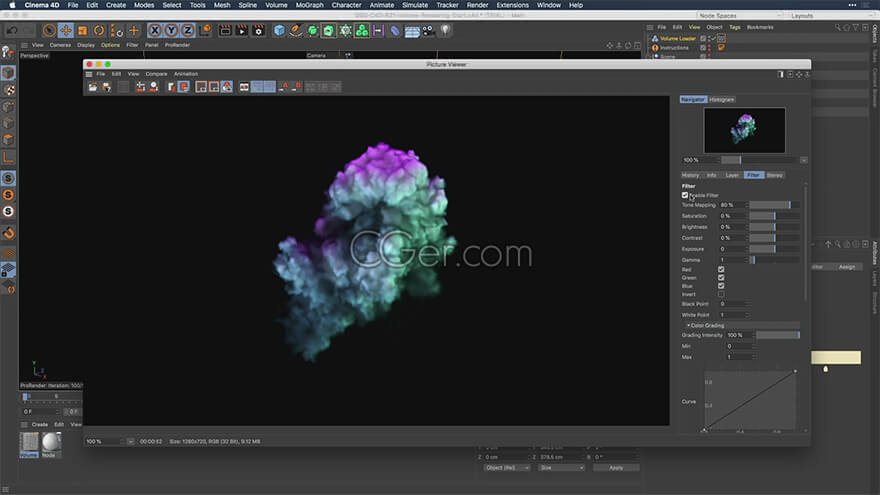Switch to the Layer tab

(732, 175)
